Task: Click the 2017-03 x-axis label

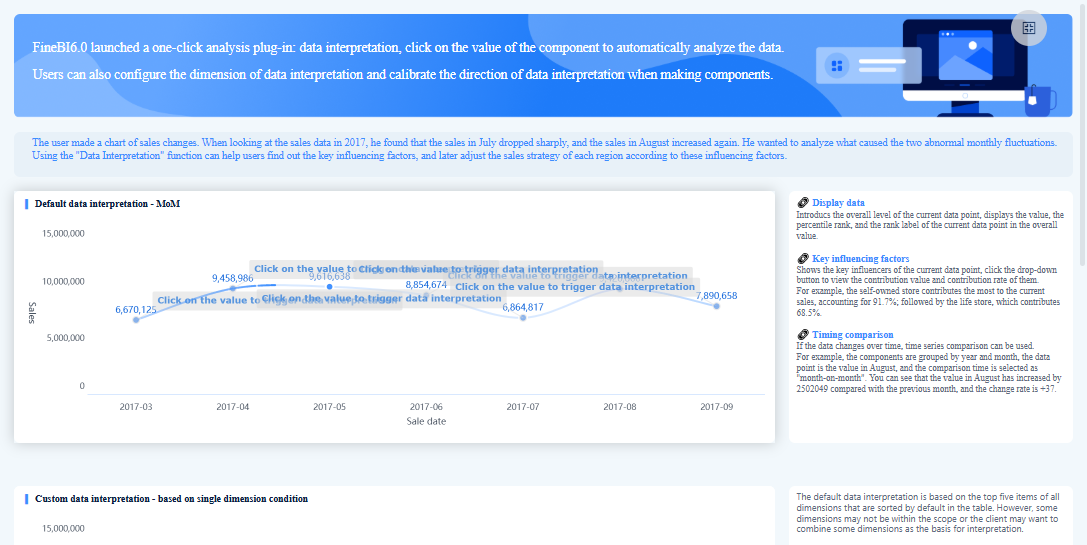Action: [136, 406]
